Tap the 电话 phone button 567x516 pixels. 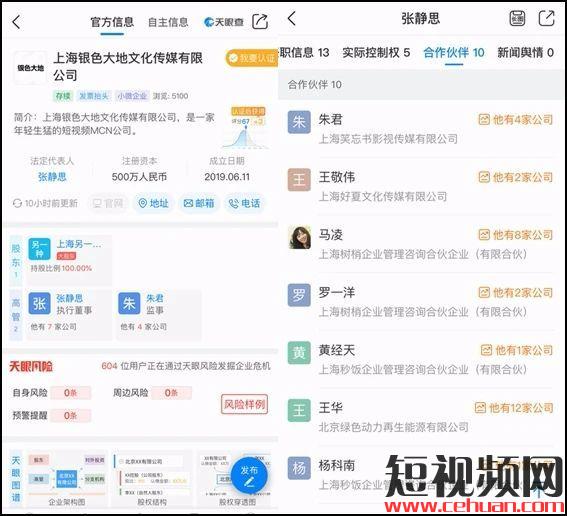click(244, 203)
